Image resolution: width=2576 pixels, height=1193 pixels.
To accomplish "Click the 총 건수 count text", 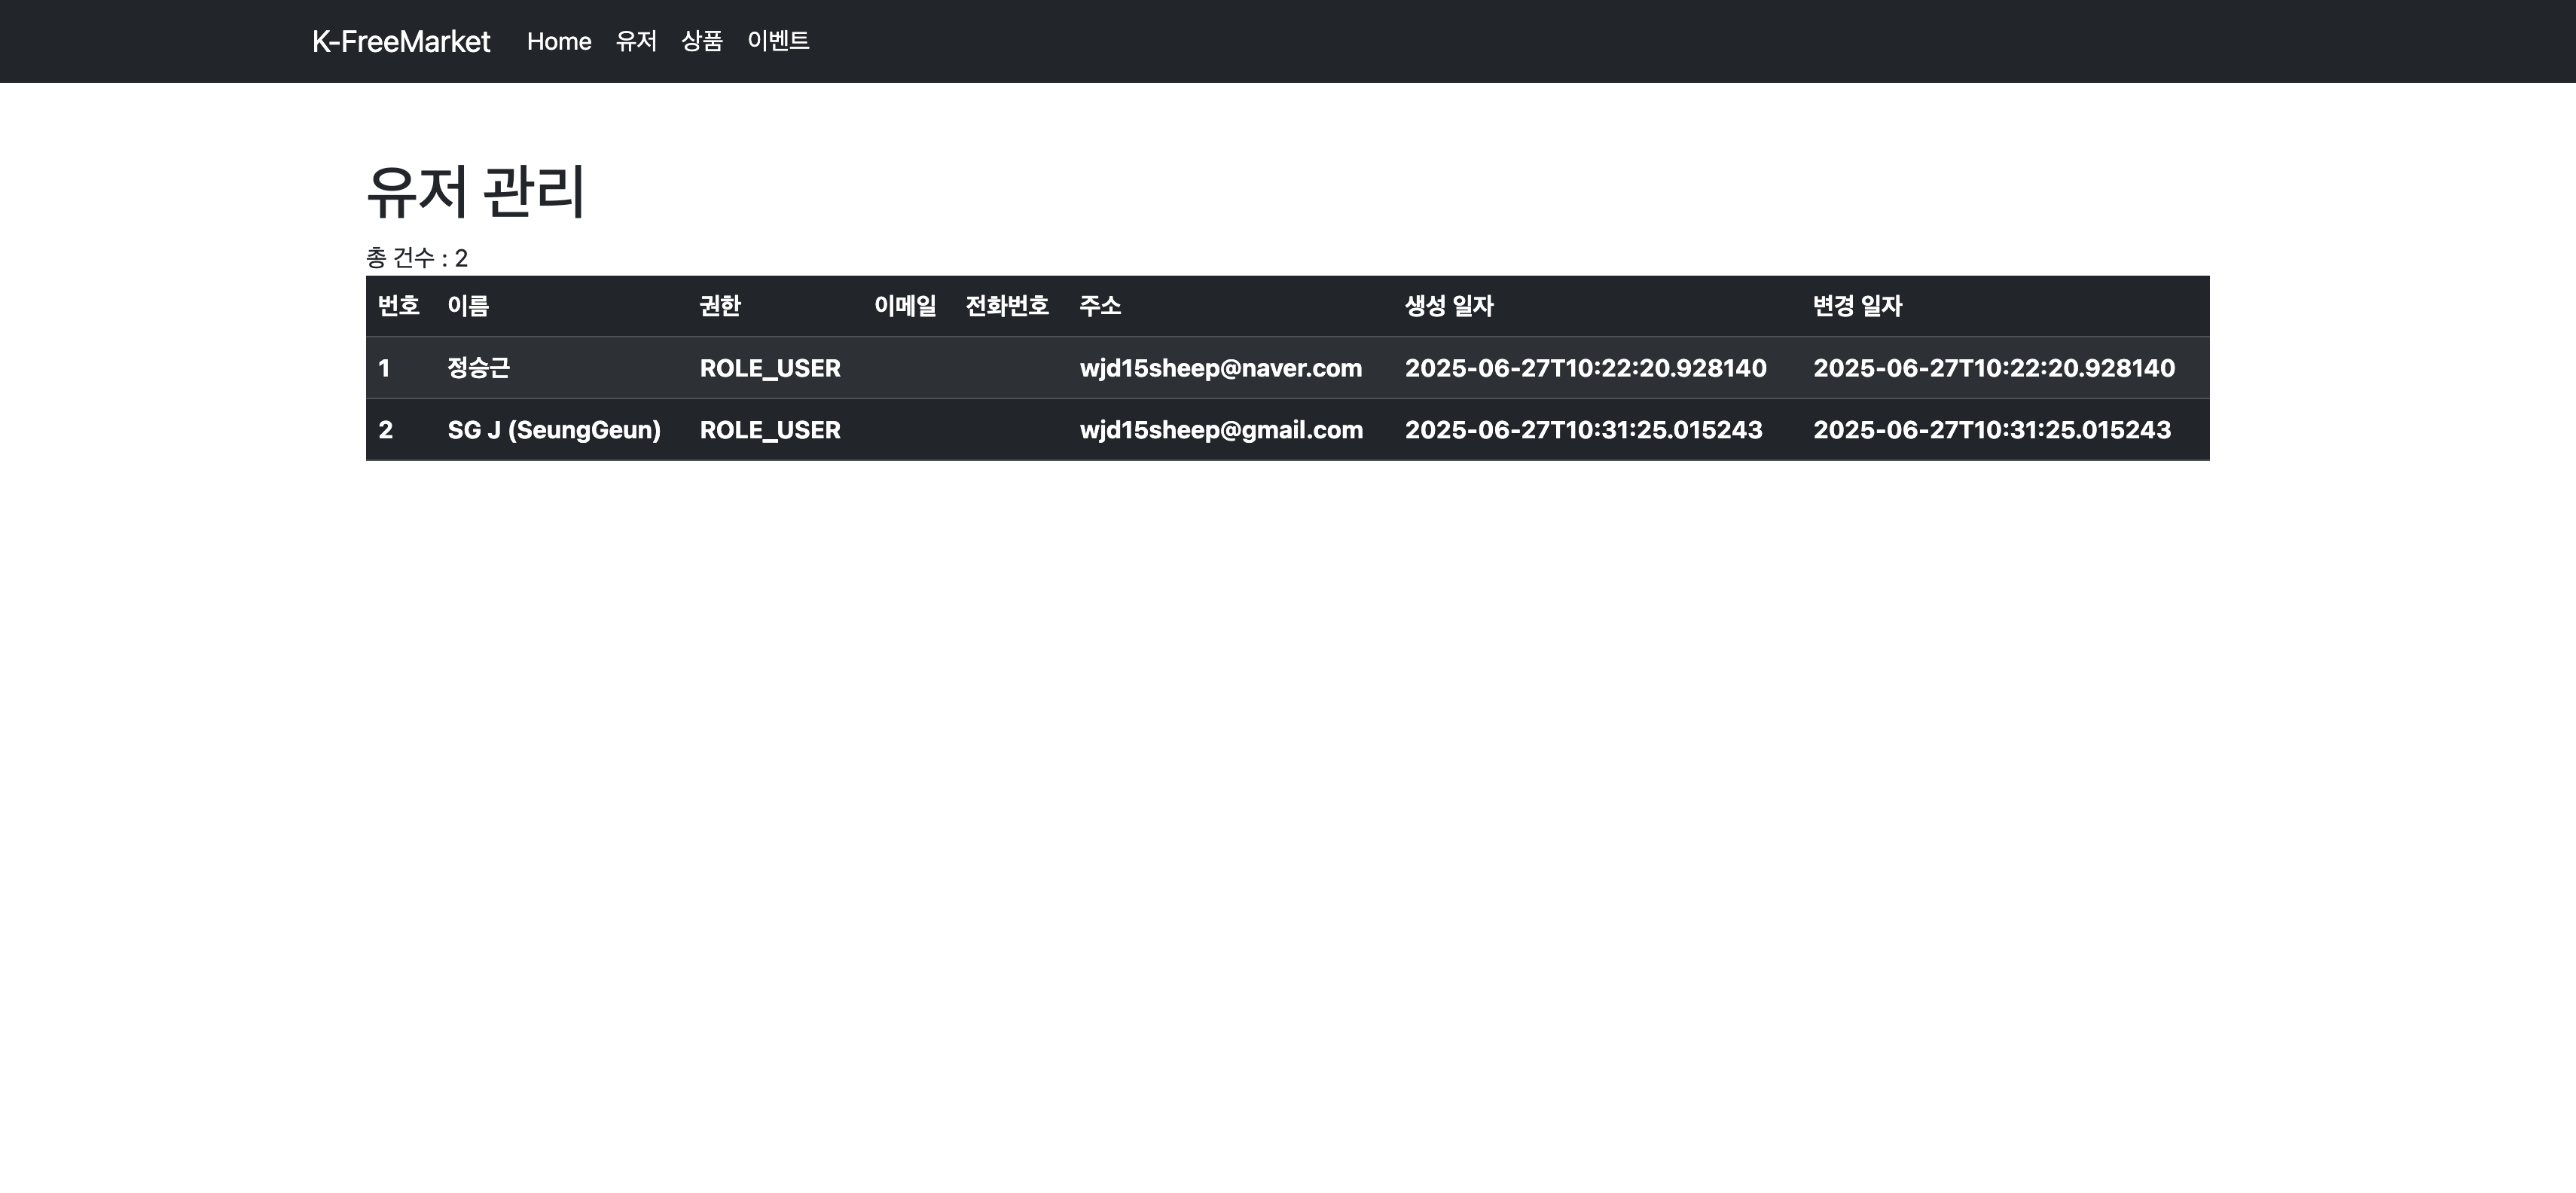I will [x=417, y=258].
